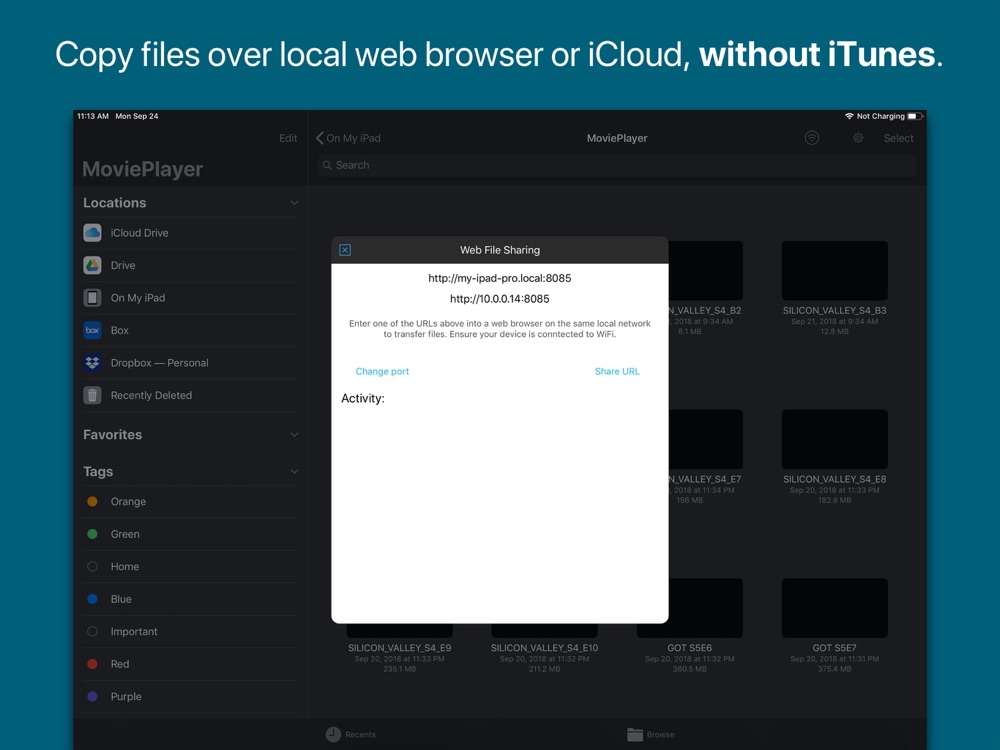Image resolution: width=1000 pixels, height=750 pixels.
Task: Click the SILICON_VALLEY_S4_E10 file name
Action: coord(544,648)
